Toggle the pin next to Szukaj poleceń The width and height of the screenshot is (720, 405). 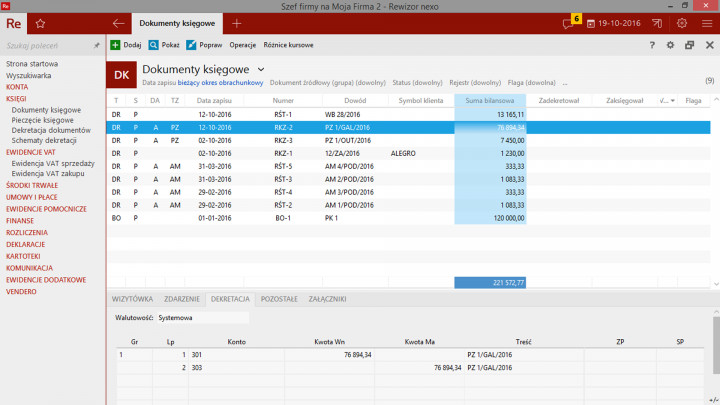tap(97, 45)
